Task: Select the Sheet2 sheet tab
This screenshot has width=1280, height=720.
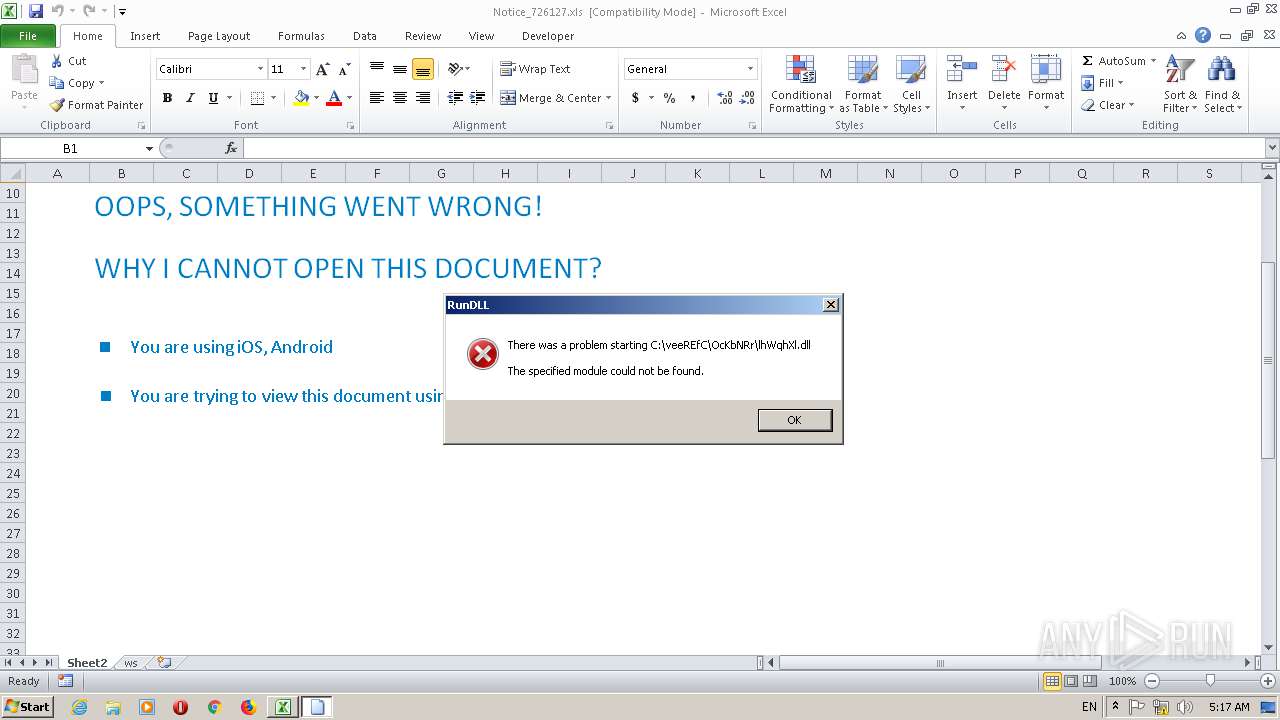Action: 87,663
